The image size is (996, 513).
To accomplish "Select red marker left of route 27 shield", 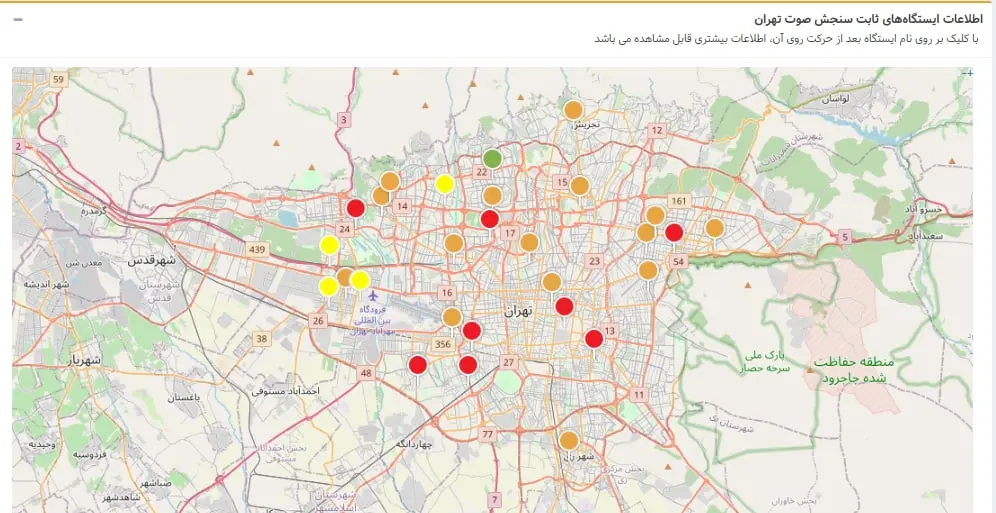I will [468, 365].
